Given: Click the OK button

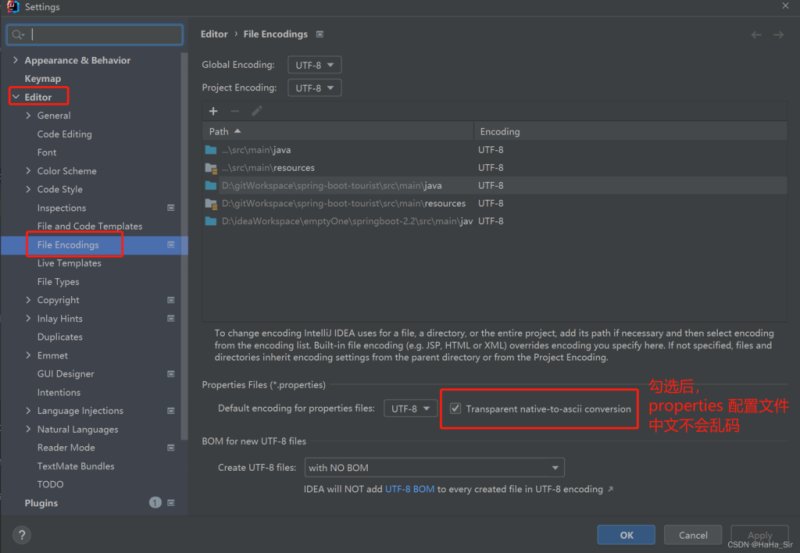Looking at the screenshot, I should point(626,535).
